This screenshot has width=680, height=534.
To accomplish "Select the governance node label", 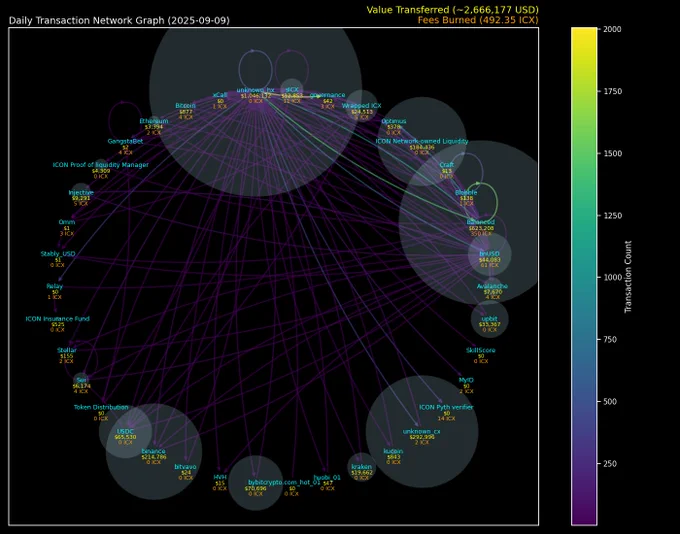I will (x=327, y=95).
